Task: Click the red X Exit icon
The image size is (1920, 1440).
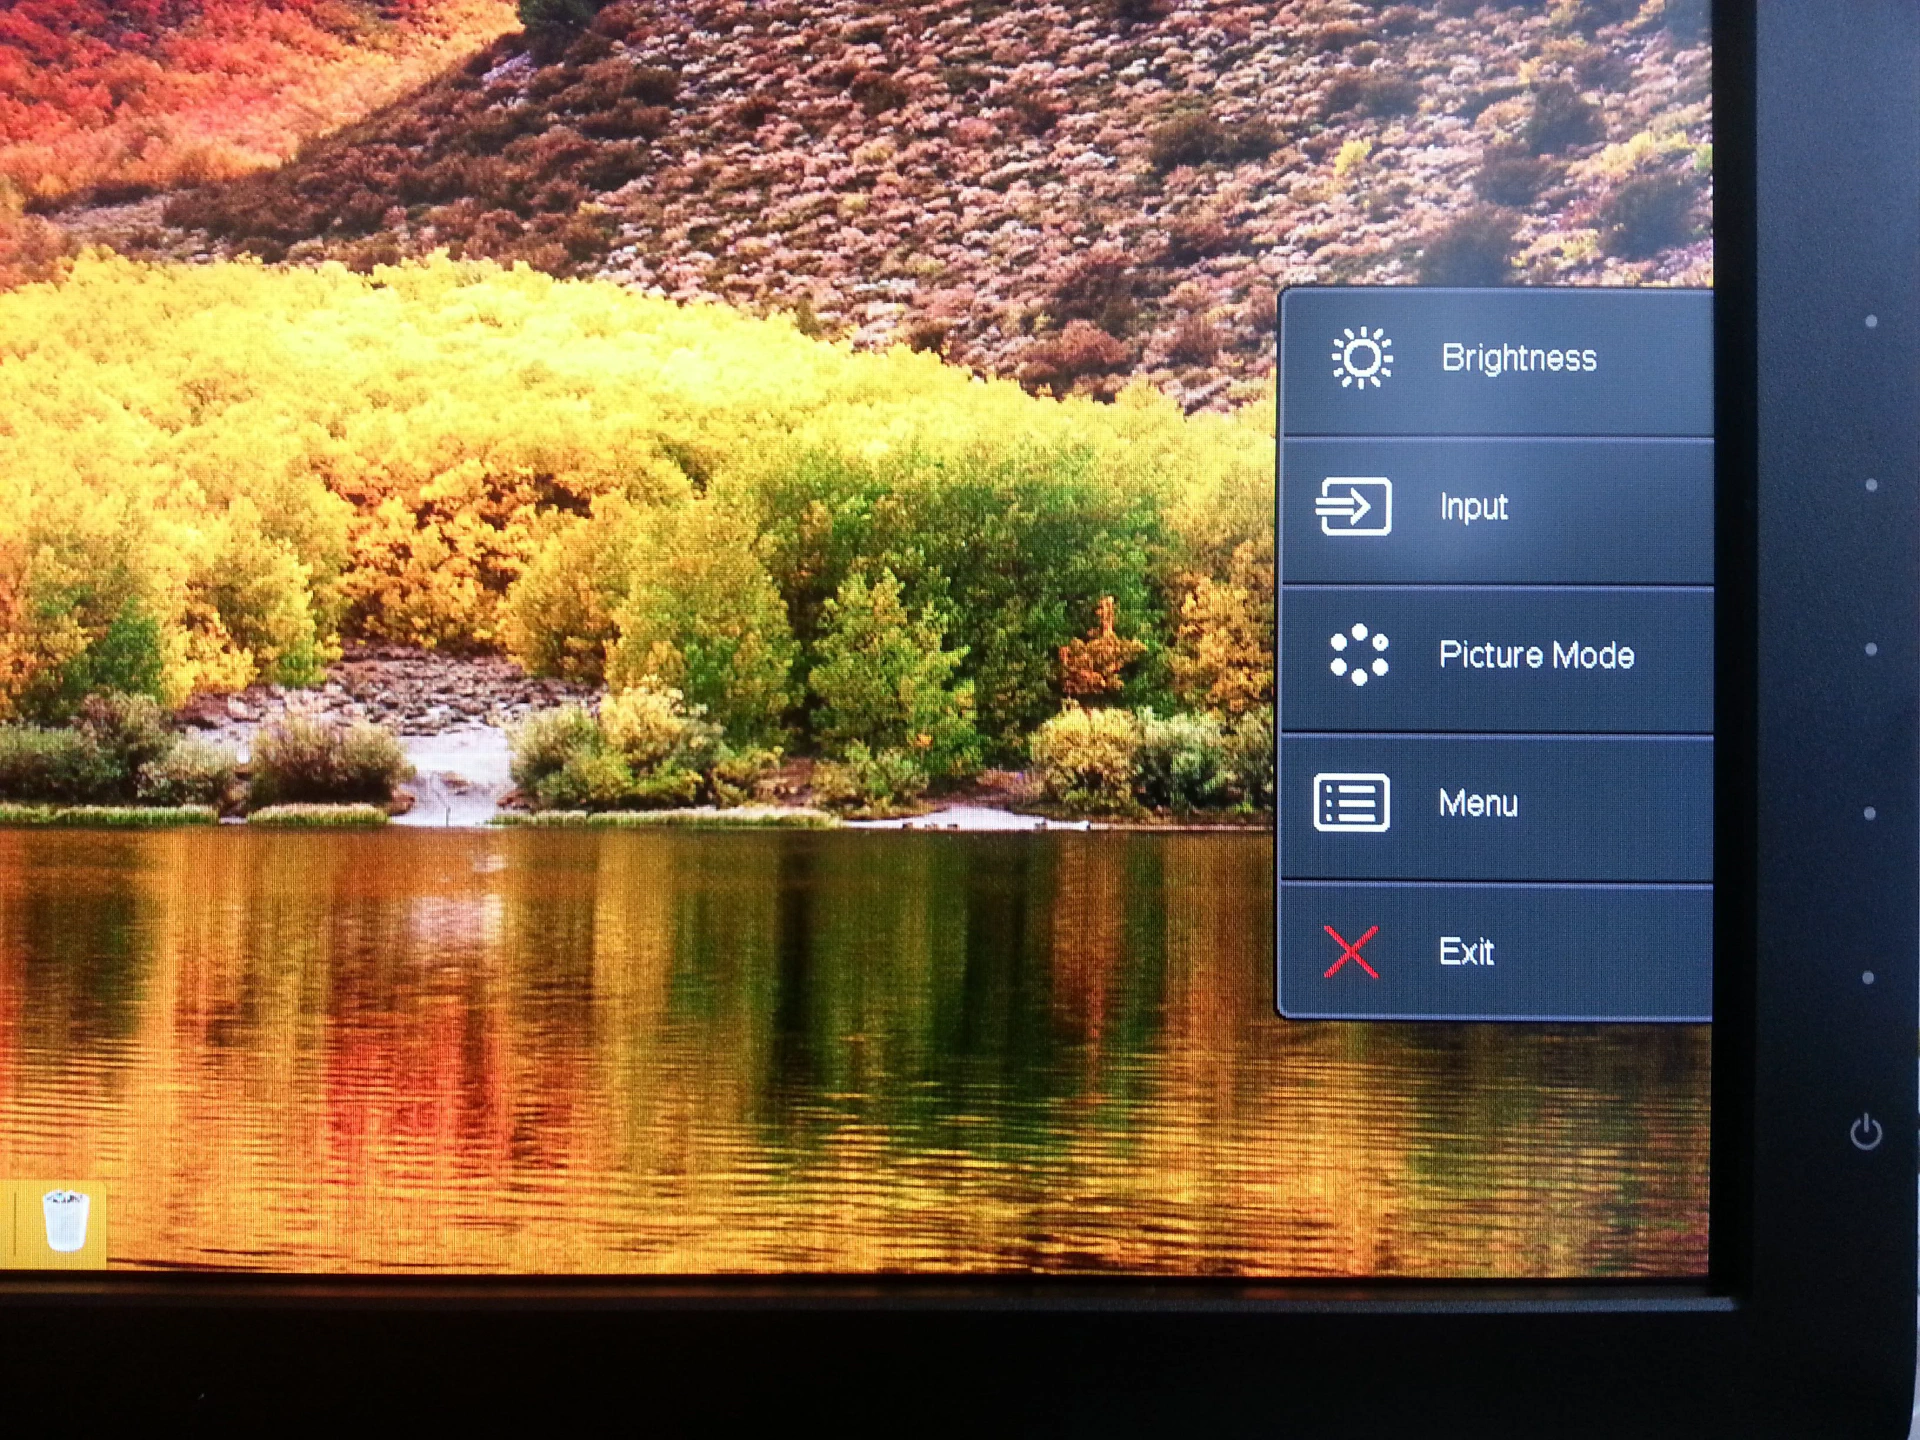Action: tap(1351, 951)
